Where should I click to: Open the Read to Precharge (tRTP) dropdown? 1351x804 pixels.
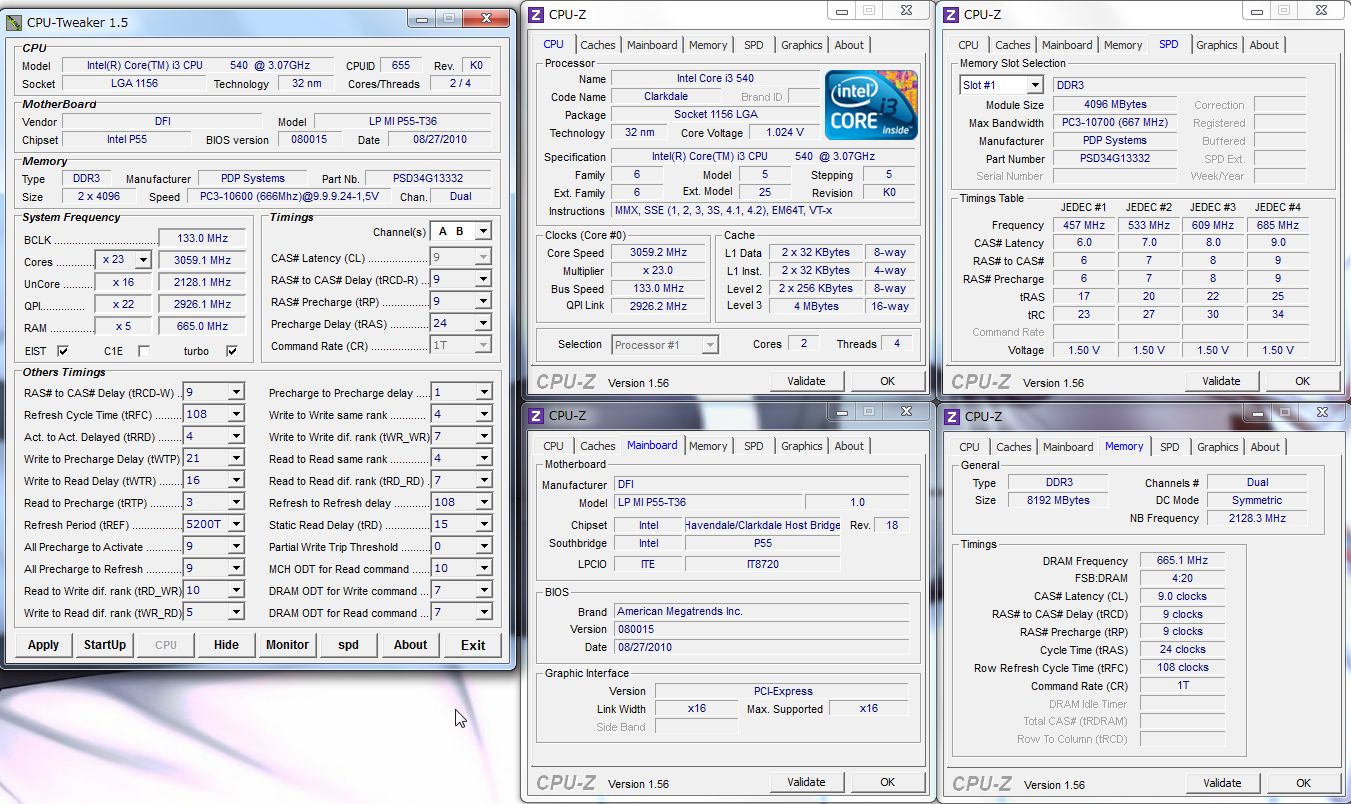pyautogui.click(x=236, y=502)
